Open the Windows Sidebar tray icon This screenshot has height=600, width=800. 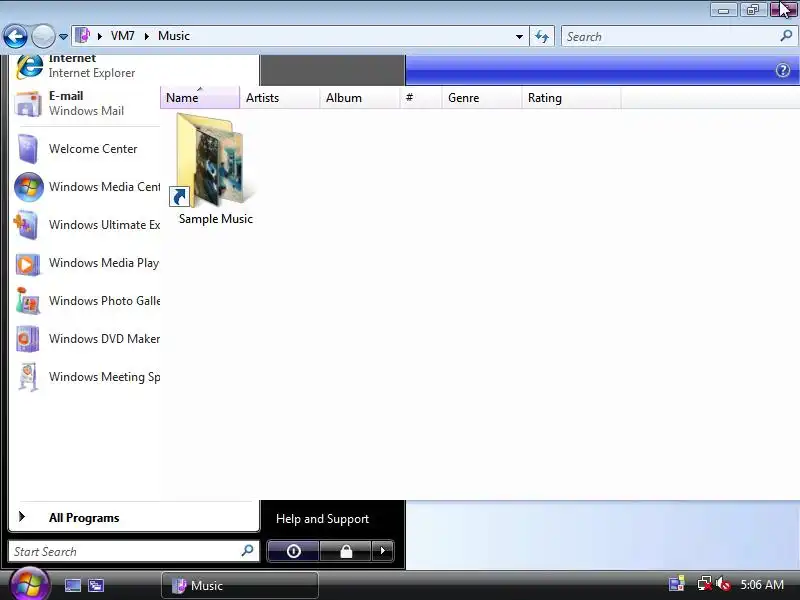pyautogui.click(x=677, y=584)
